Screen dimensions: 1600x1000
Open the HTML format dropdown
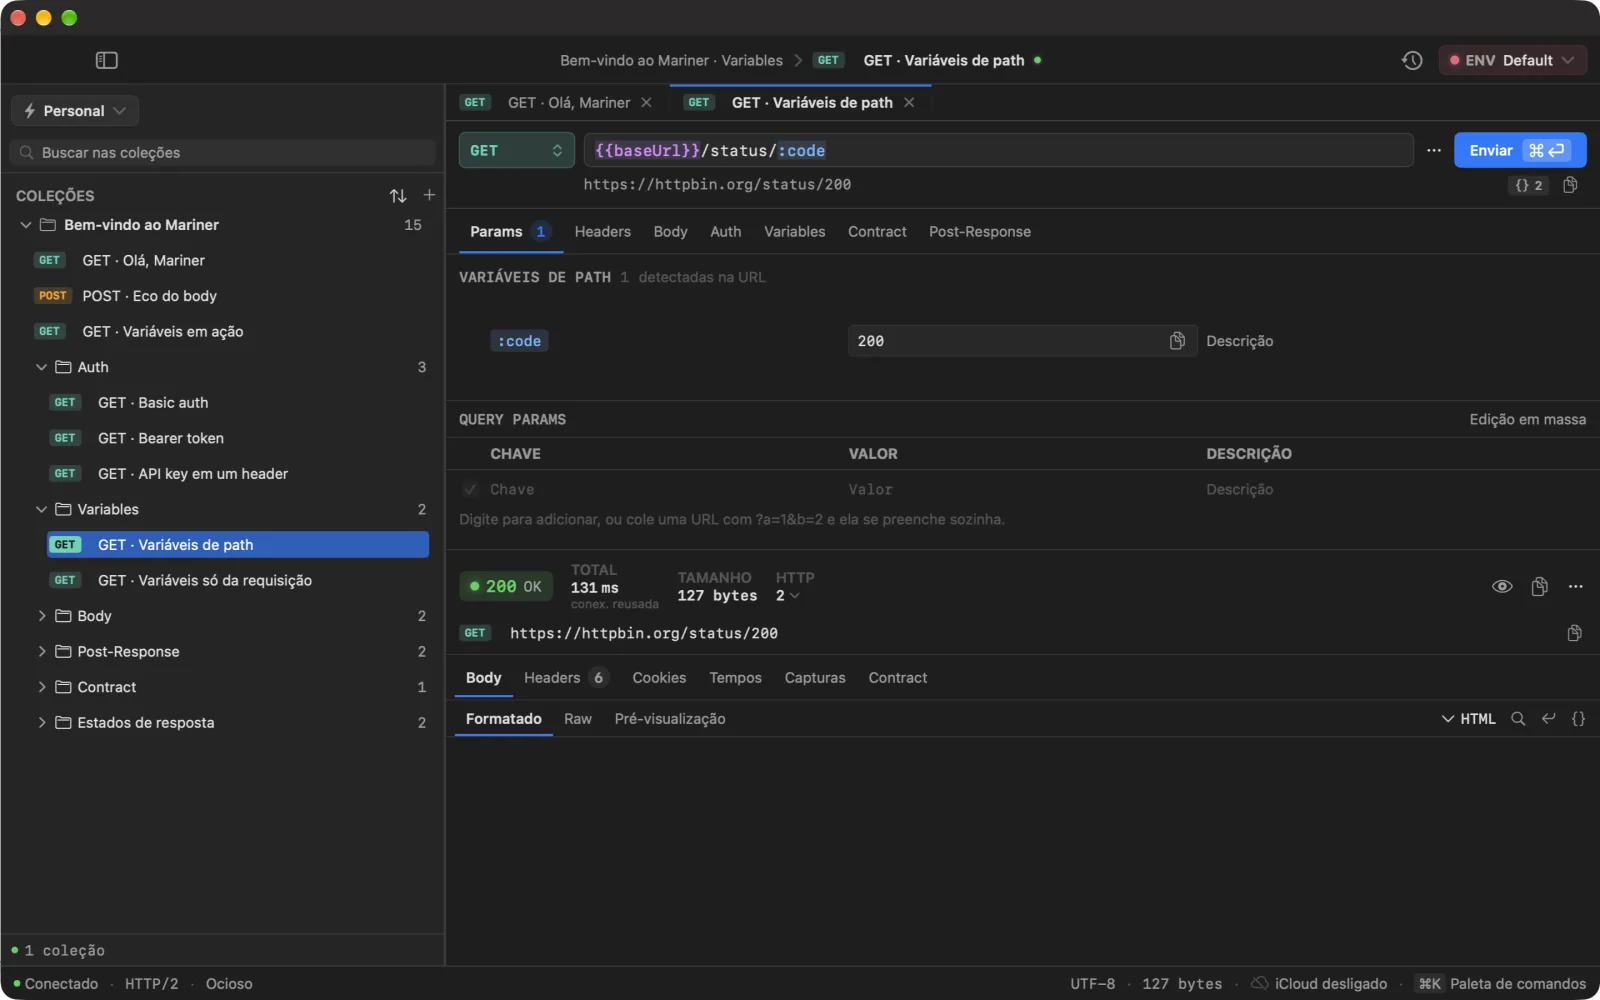[x=1468, y=719]
